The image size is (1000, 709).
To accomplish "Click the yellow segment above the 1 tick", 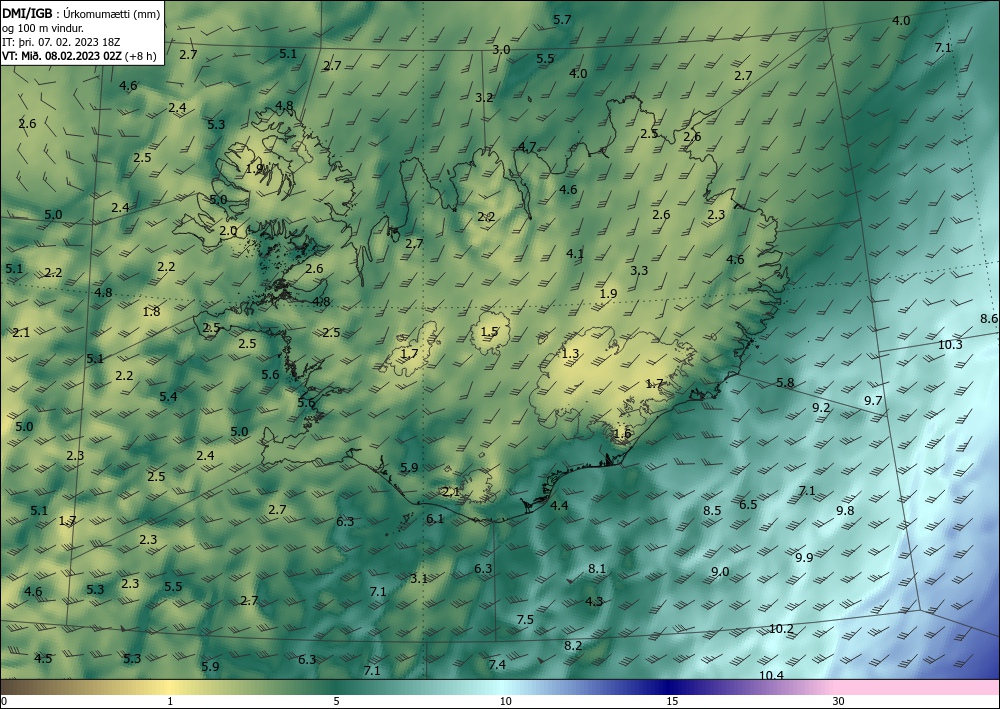I will [170, 687].
